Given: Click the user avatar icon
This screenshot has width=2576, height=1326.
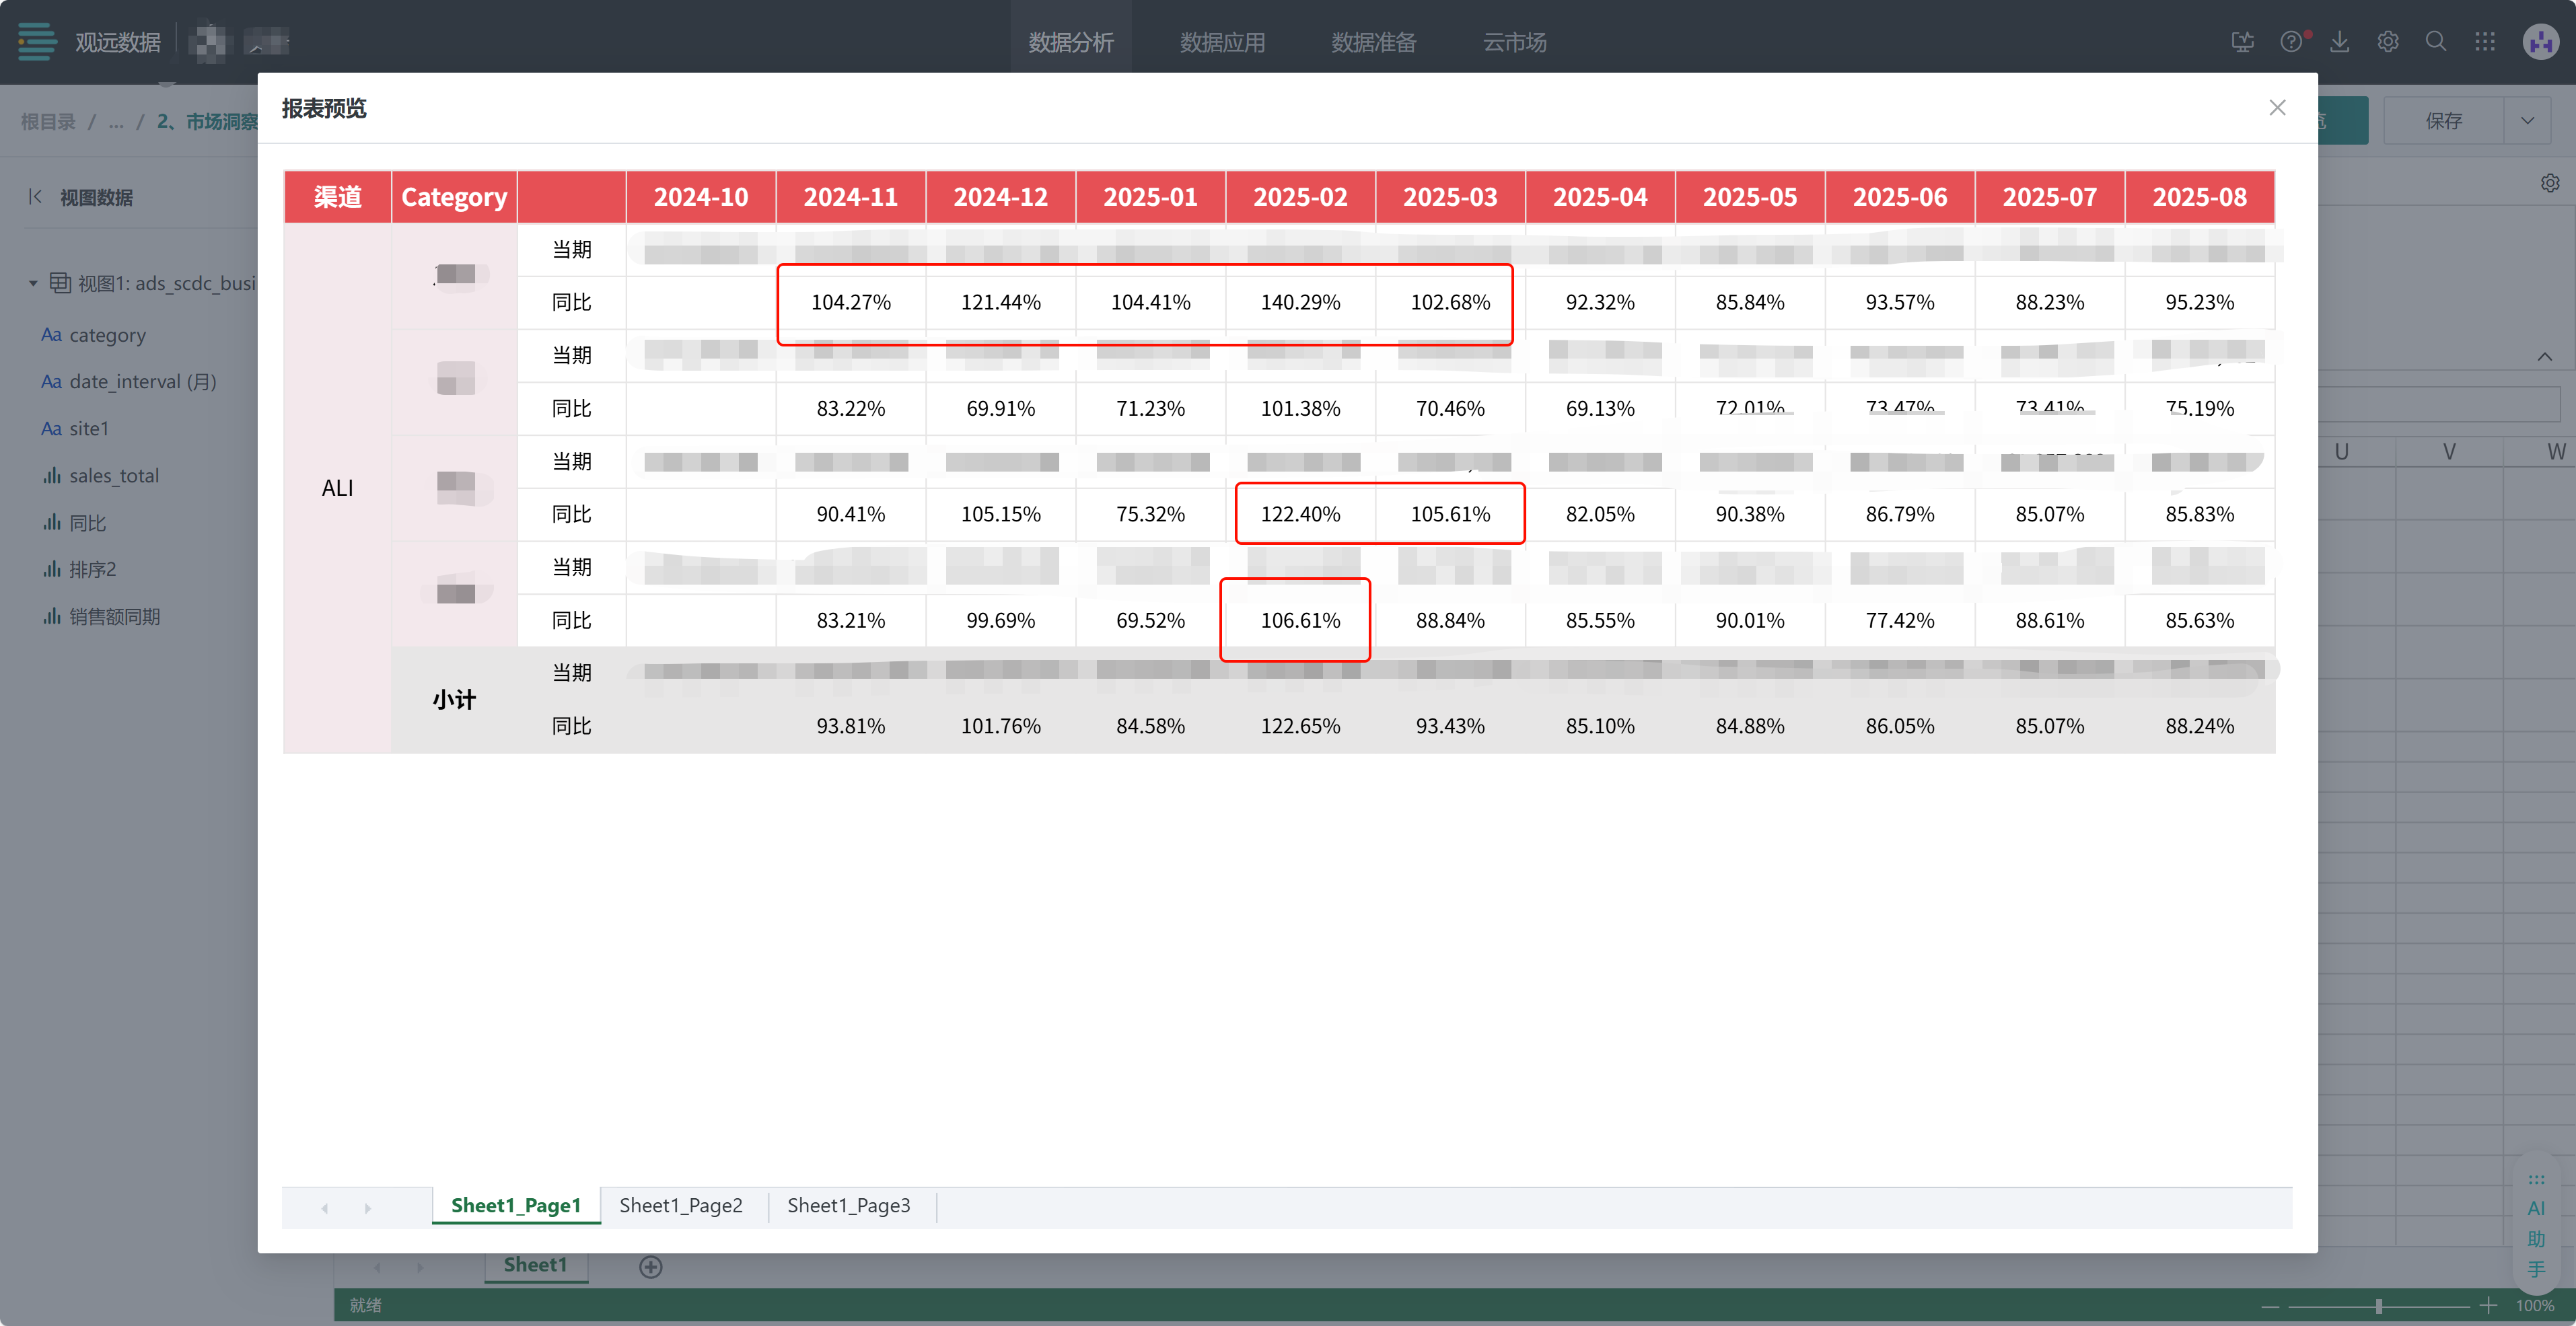Looking at the screenshot, I should [x=2540, y=42].
